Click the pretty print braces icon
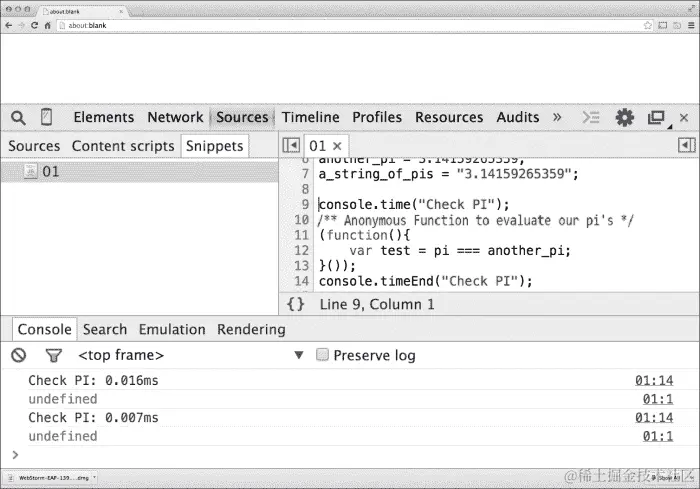The height and width of the screenshot is (489, 700). point(296,304)
